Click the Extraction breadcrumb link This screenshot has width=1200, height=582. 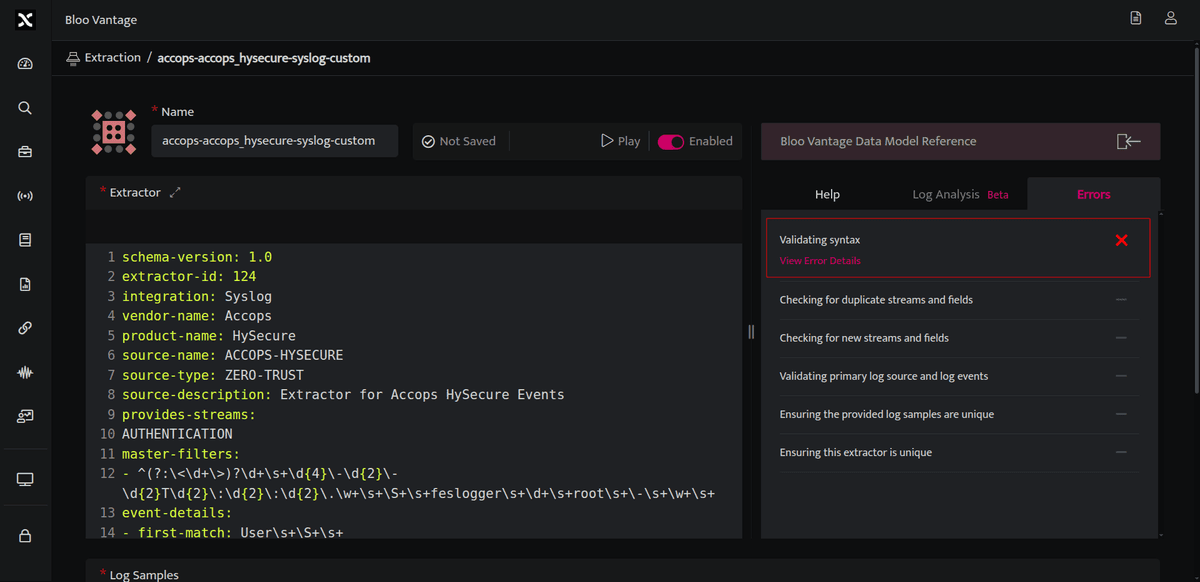pyautogui.click(x=112, y=58)
